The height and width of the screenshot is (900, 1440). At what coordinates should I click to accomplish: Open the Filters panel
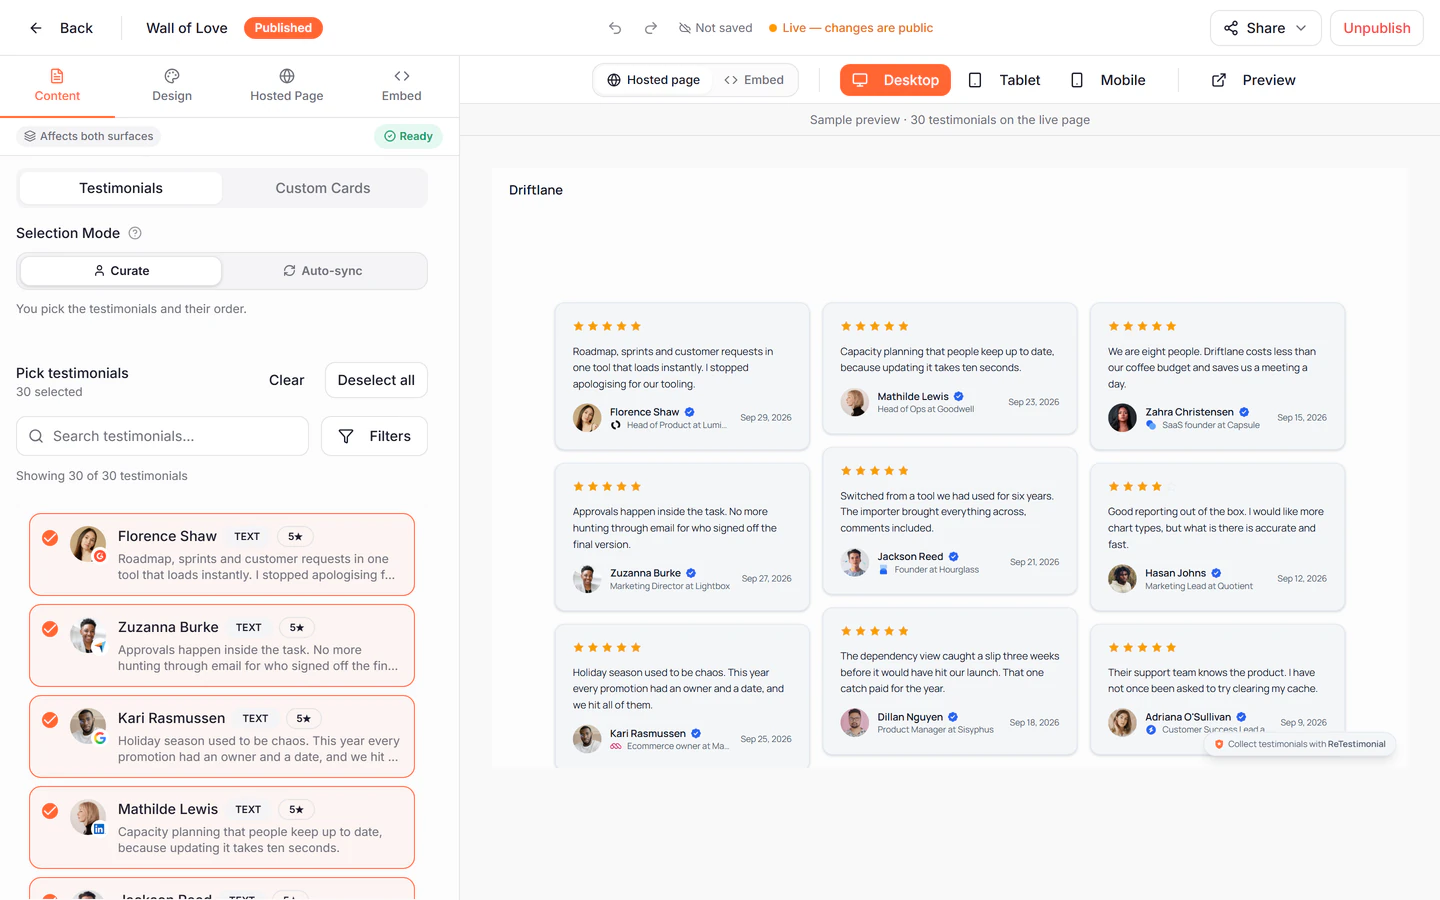point(374,436)
